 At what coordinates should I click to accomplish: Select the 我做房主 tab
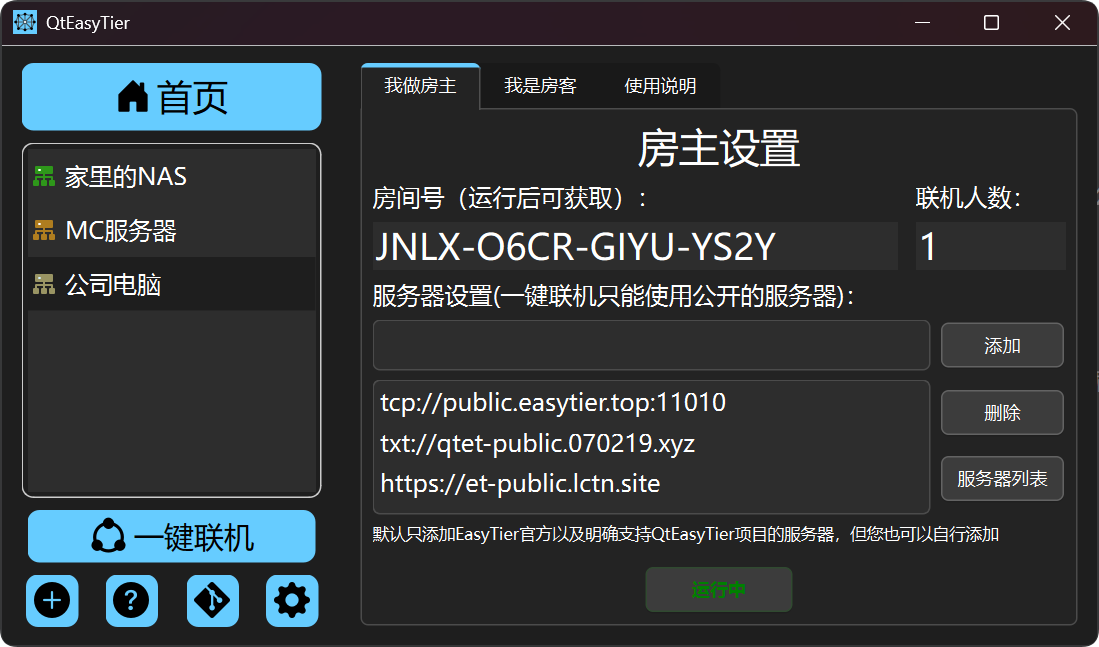420,86
